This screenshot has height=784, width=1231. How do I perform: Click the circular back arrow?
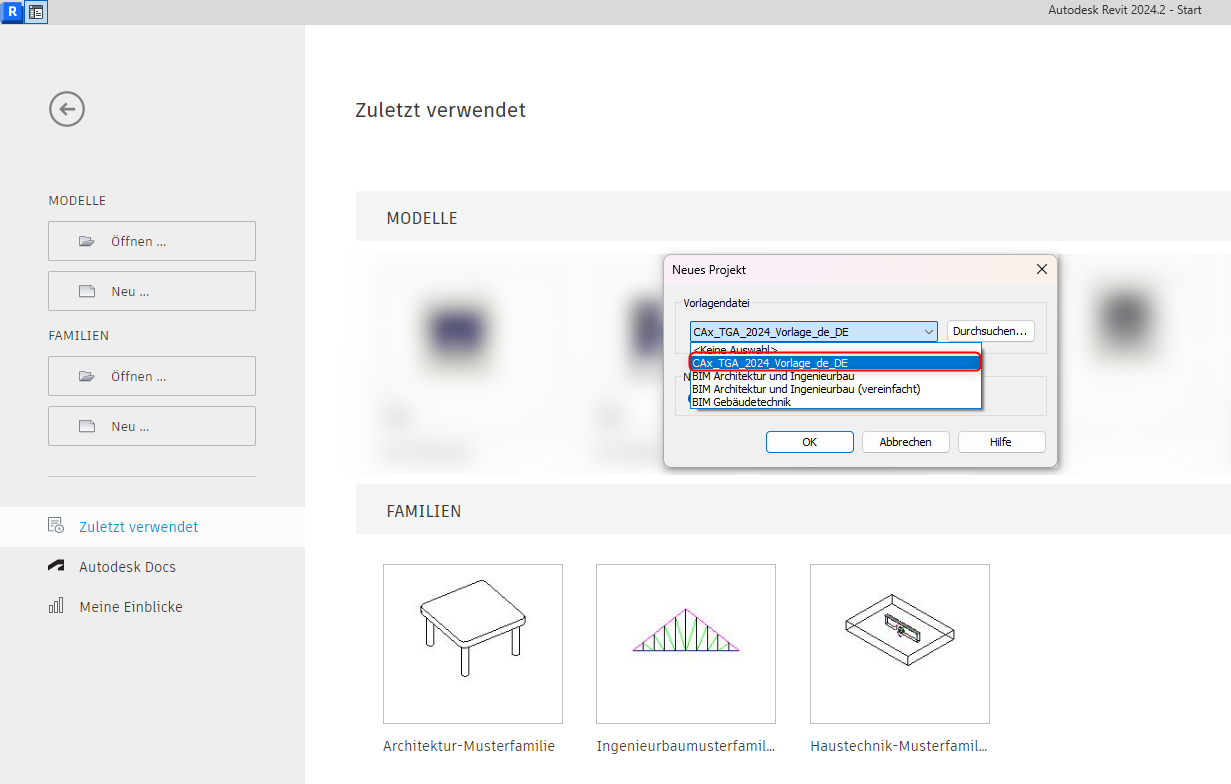click(x=67, y=109)
